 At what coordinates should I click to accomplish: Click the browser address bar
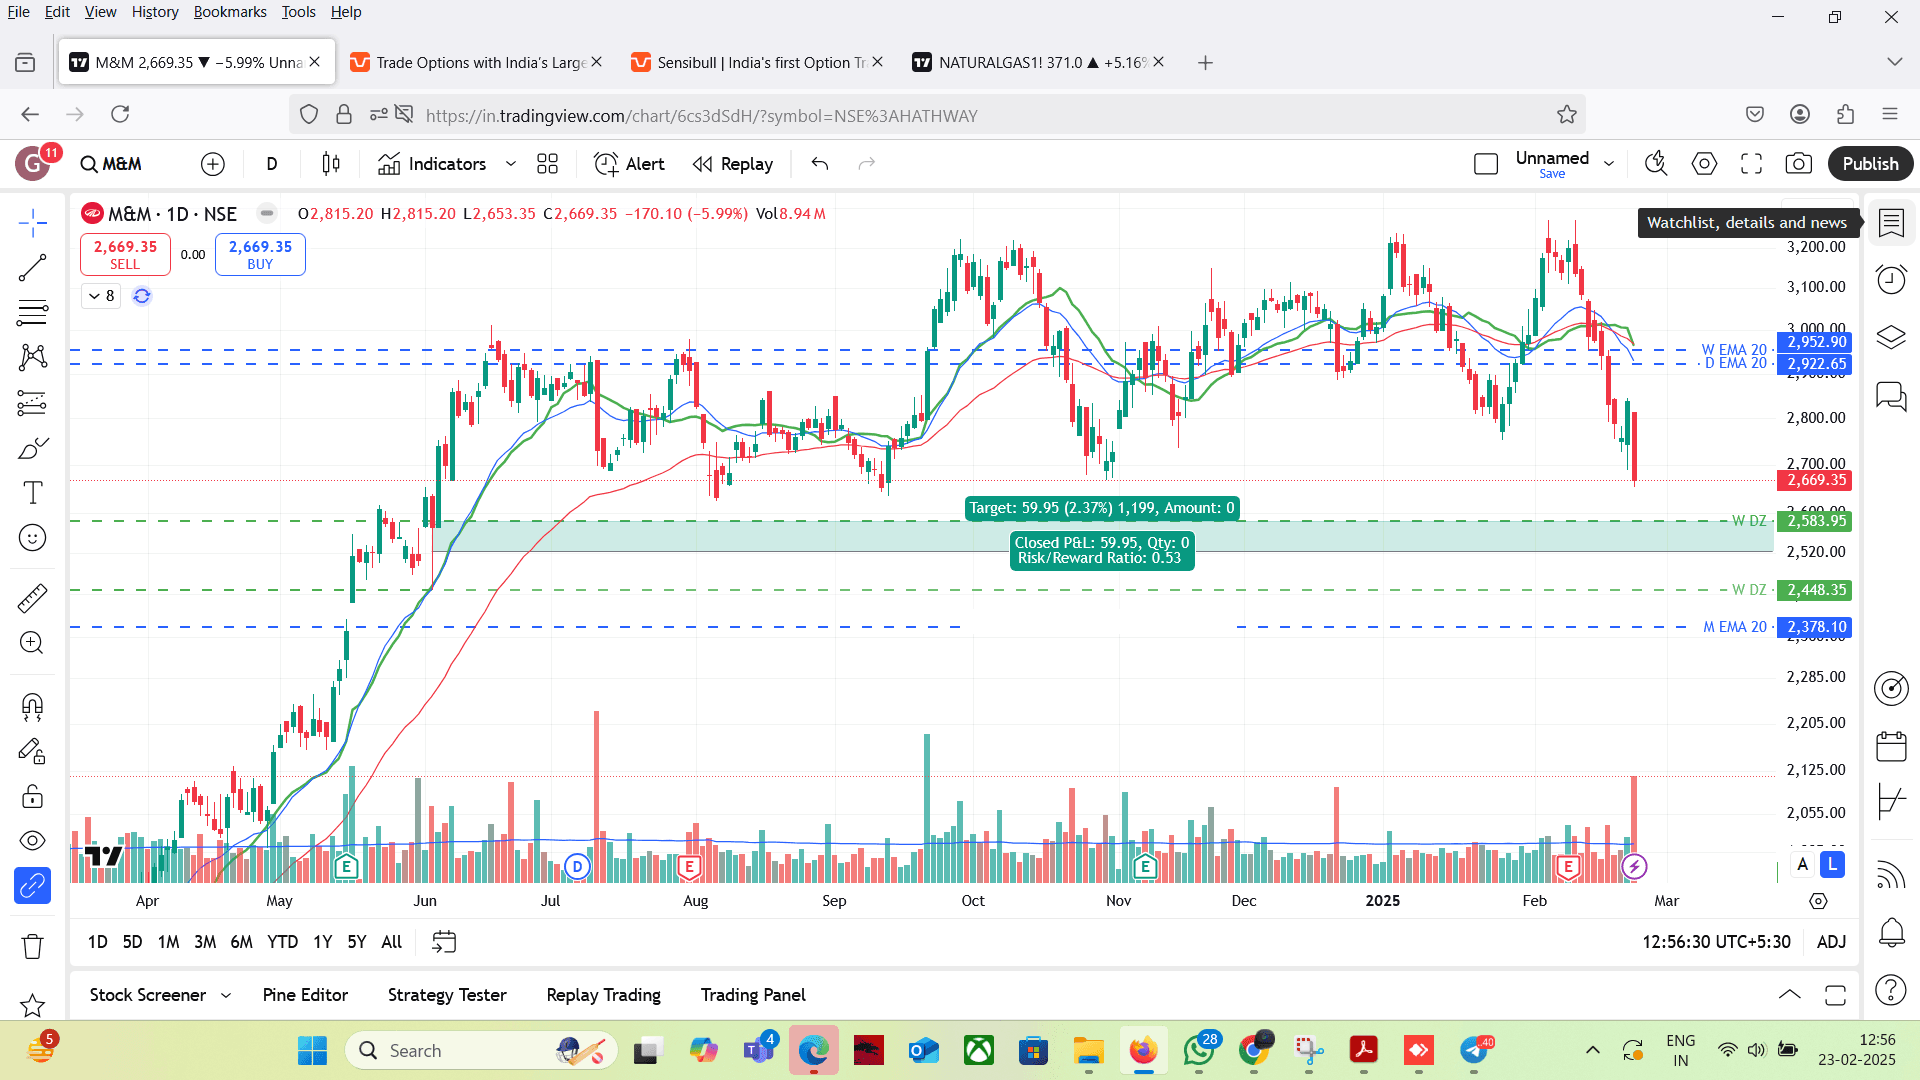point(937,115)
